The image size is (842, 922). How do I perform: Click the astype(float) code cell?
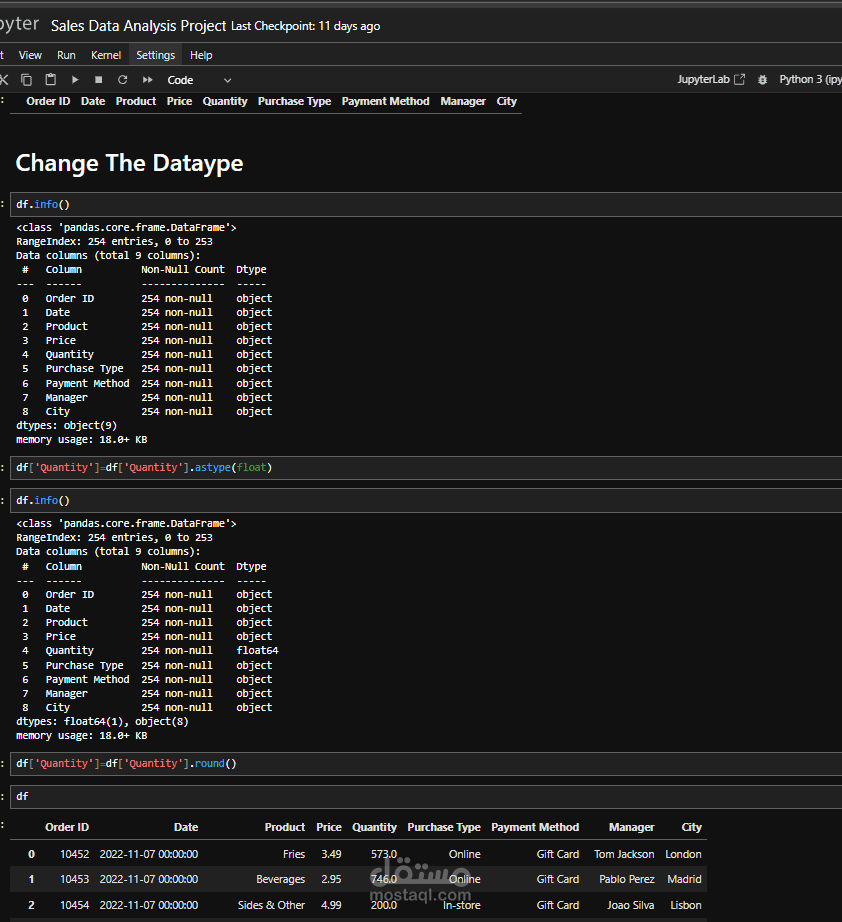point(426,468)
